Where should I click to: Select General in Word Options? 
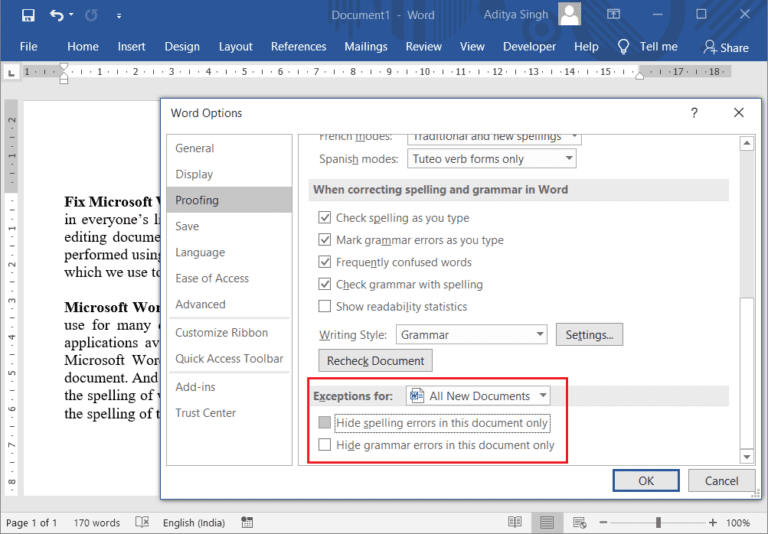(x=229, y=148)
